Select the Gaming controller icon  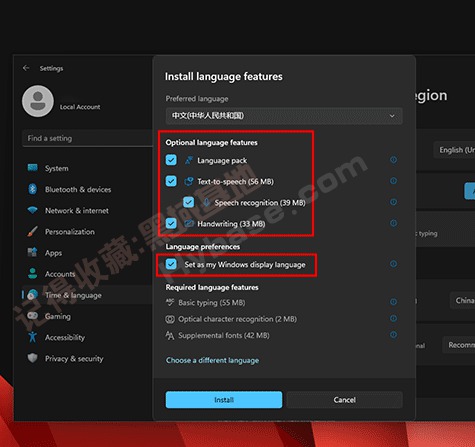[32, 315]
